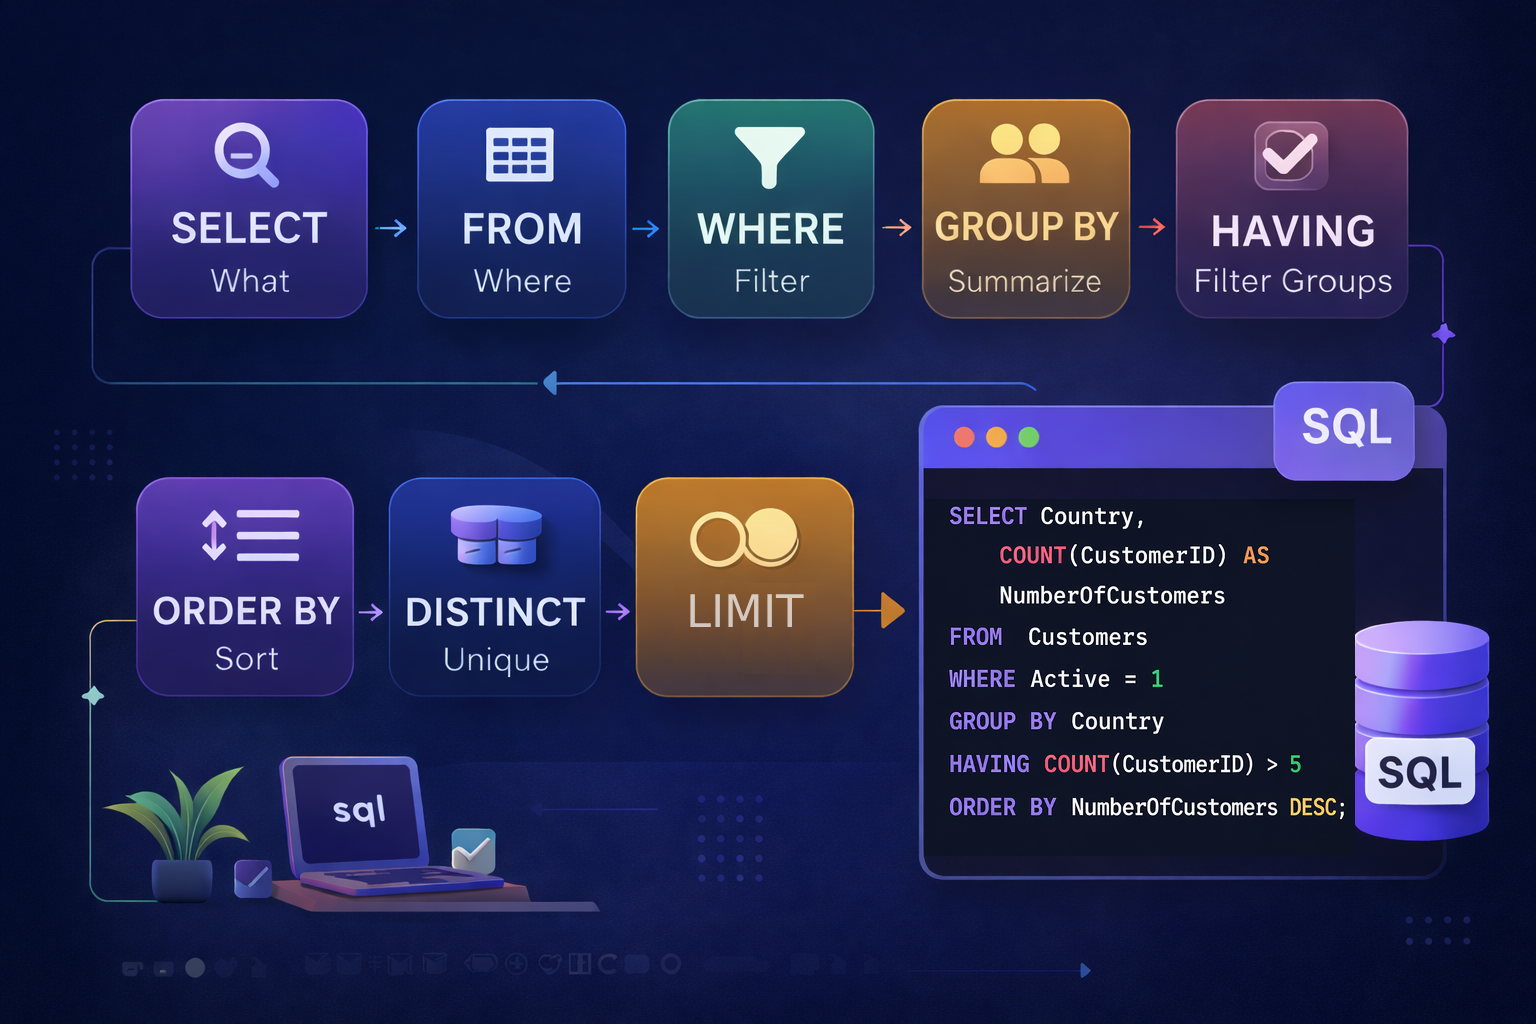Click the 'GROUP BY Country' code line
This screenshot has width=1536, height=1024.
[1056, 721]
